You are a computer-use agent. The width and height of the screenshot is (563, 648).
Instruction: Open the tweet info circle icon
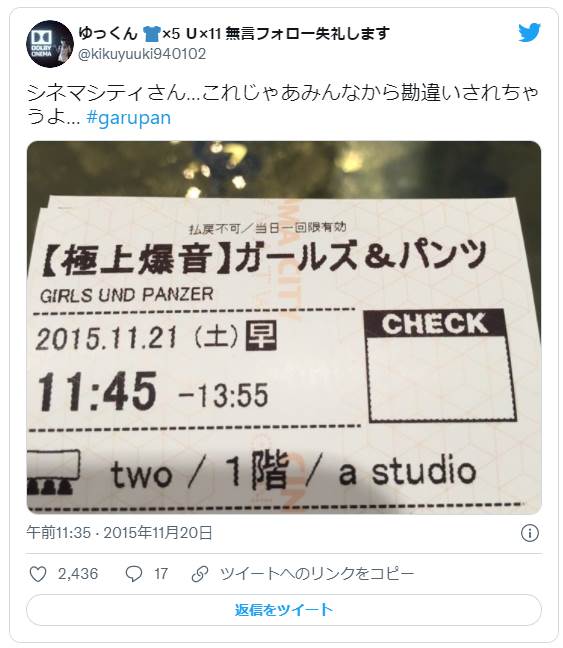pyautogui.click(x=530, y=533)
